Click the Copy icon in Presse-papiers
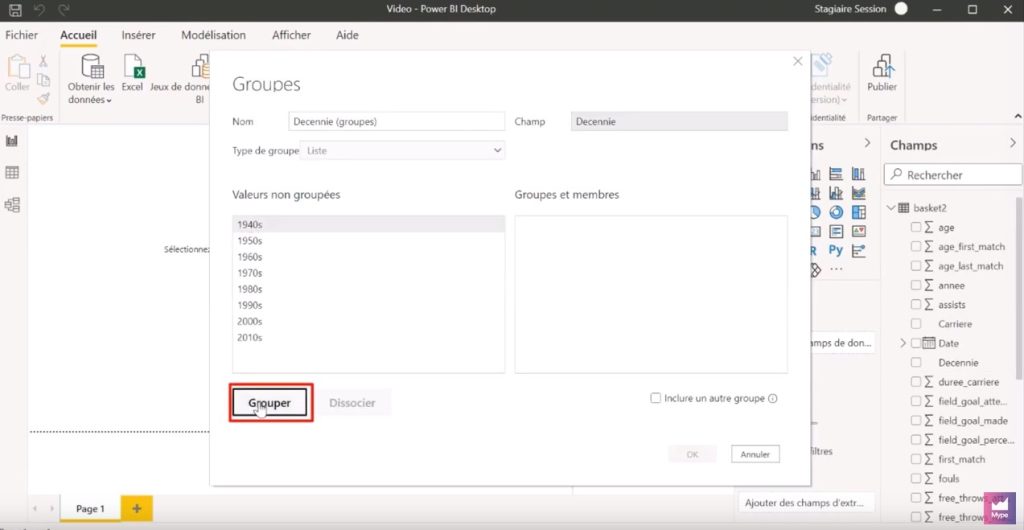This screenshot has height=530, width=1024. pos(43,80)
